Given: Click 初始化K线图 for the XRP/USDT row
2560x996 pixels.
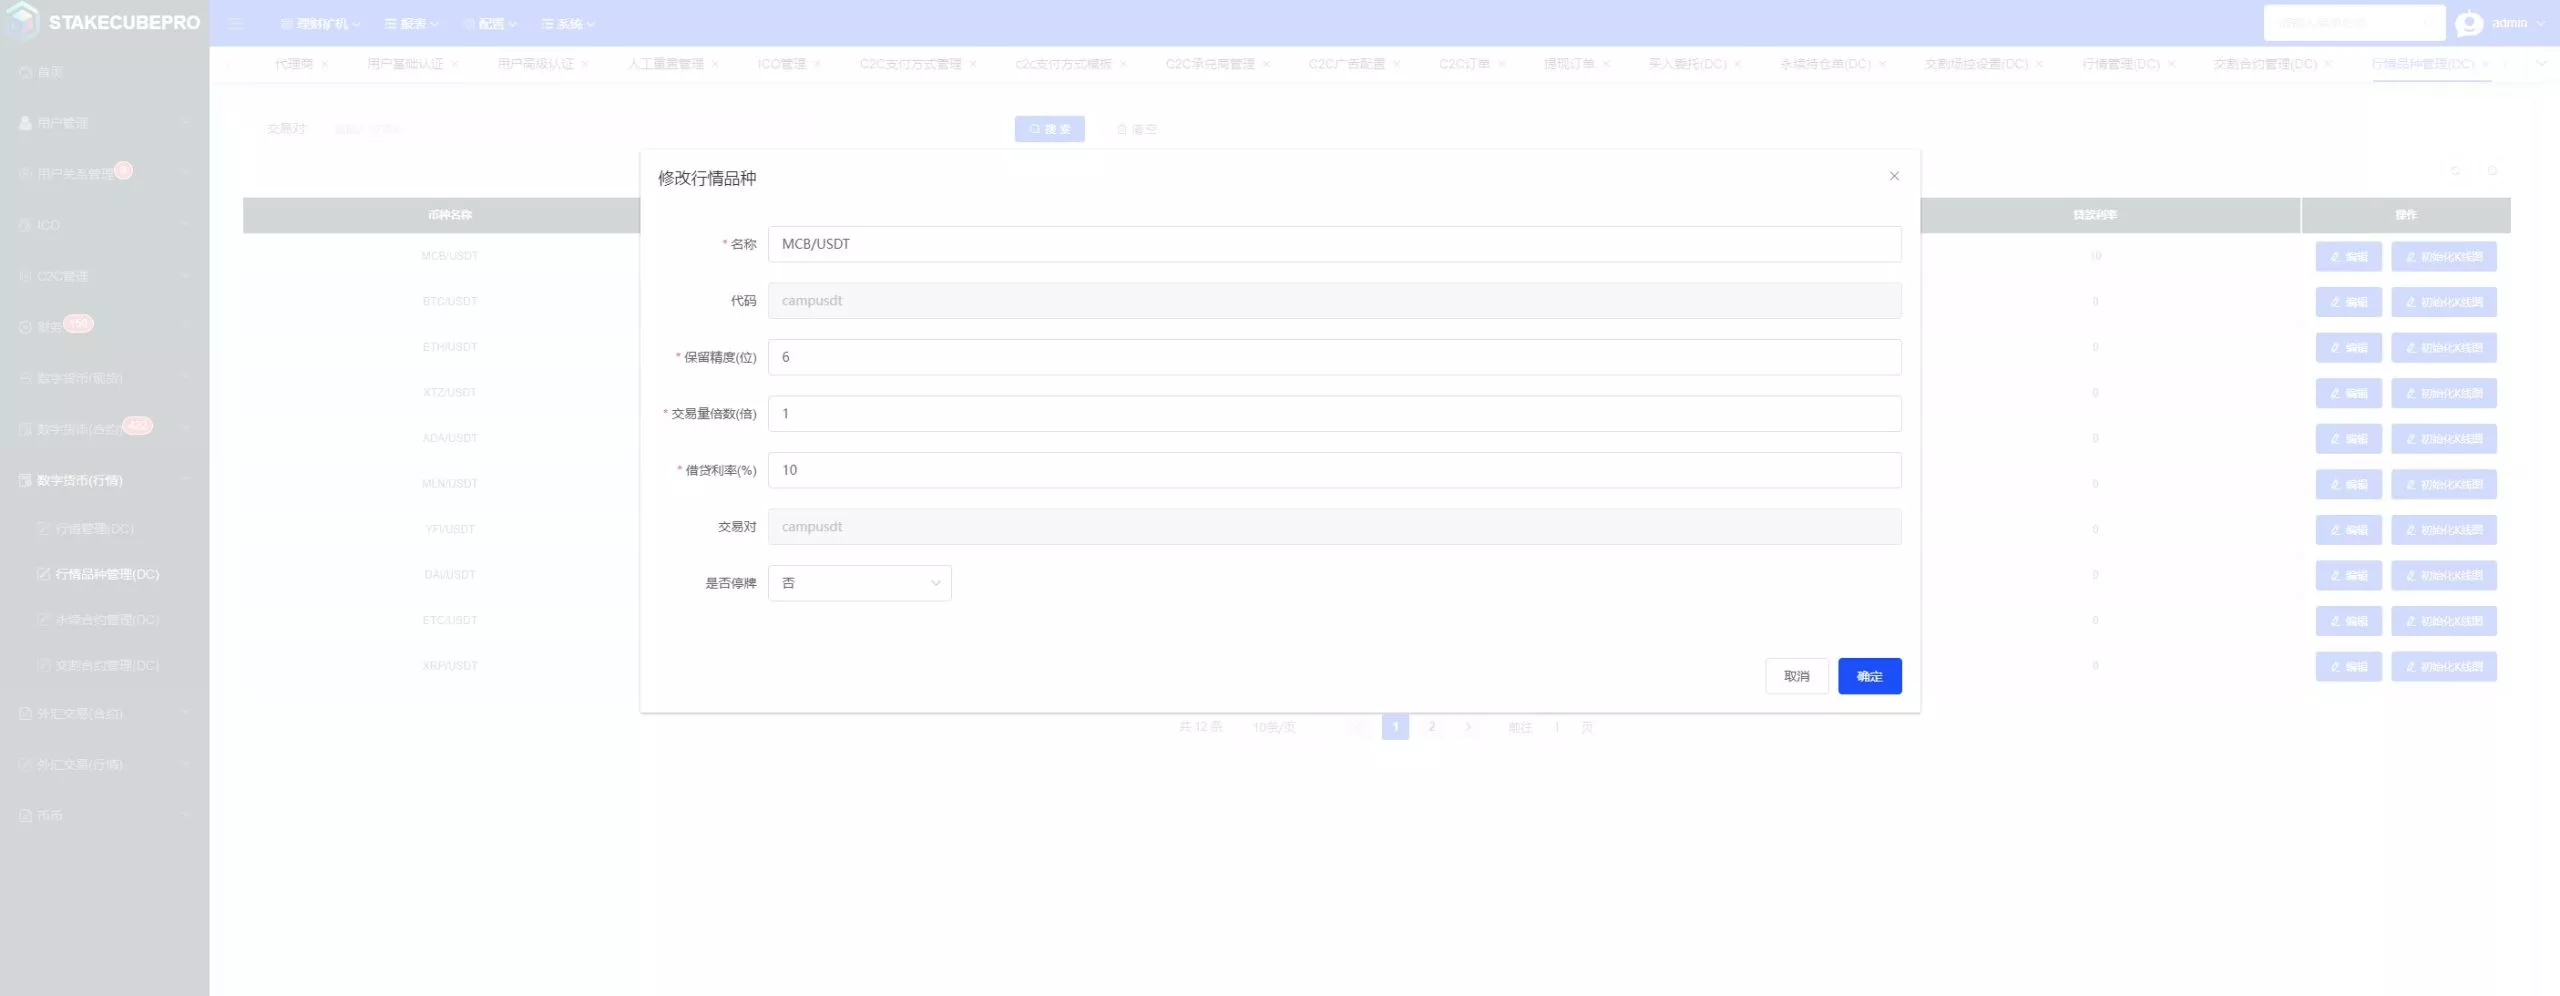Looking at the screenshot, I should 2443,667.
